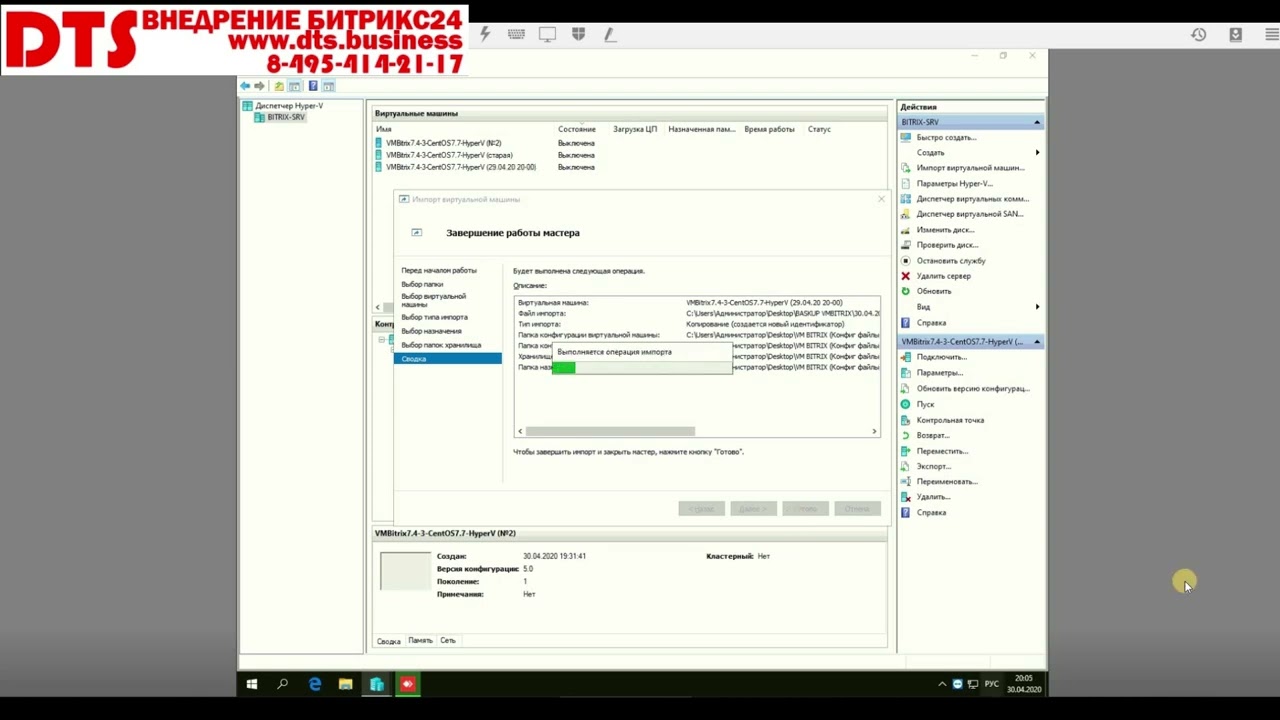Viewport: 1280px width, 720px height.
Task: Click Удалить action for the VM
Action: click(x=933, y=497)
